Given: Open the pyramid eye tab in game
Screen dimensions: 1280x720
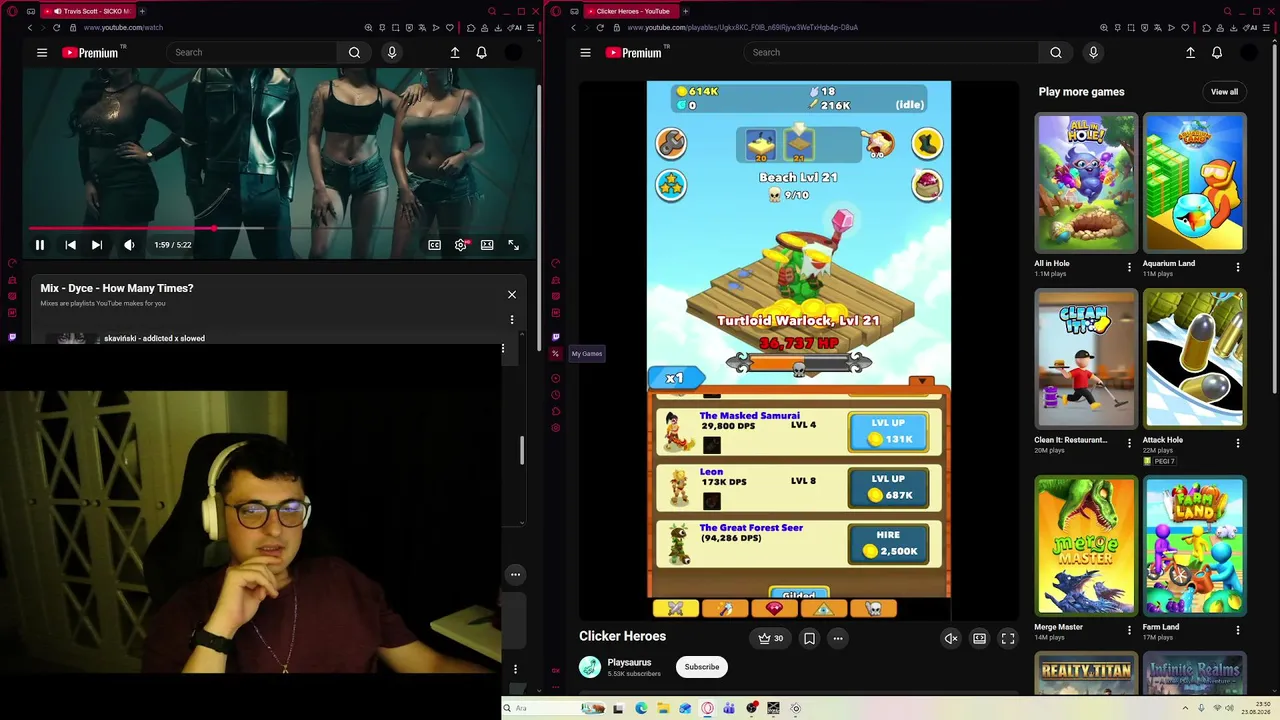Looking at the screenshot, I should tap(823, 608).
